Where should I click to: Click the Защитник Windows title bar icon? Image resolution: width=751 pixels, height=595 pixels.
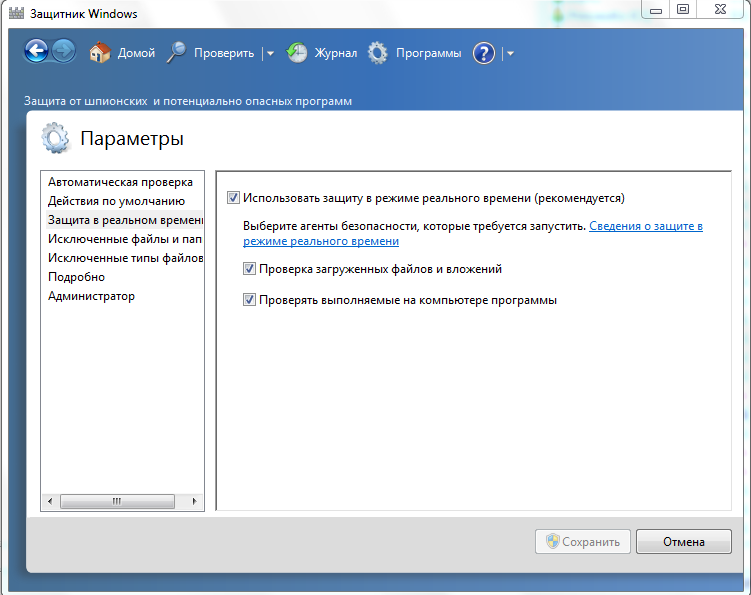click(x=16, y=13)
